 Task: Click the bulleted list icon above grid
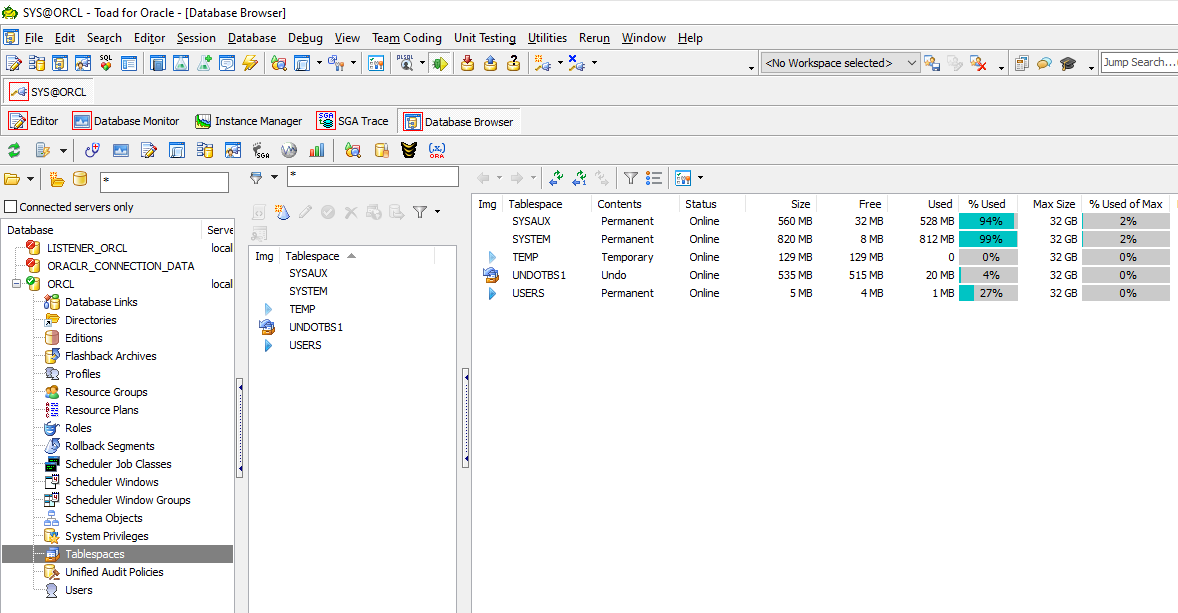click(x=654, y=178)
